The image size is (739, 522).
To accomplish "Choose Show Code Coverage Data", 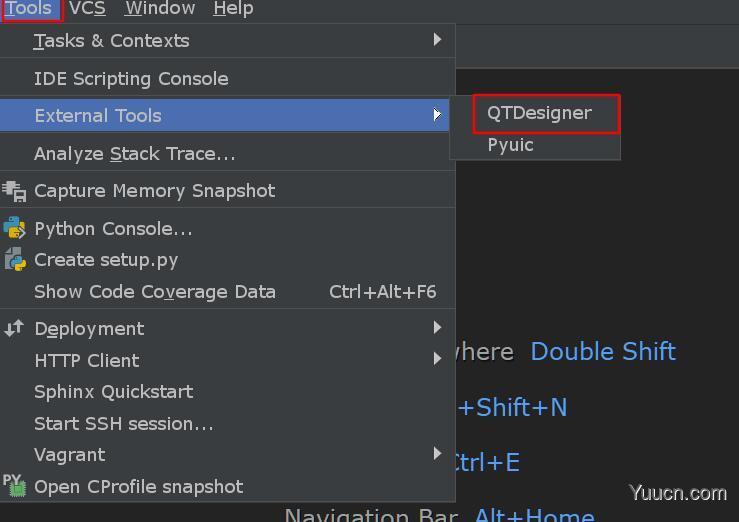I will 227,292.
